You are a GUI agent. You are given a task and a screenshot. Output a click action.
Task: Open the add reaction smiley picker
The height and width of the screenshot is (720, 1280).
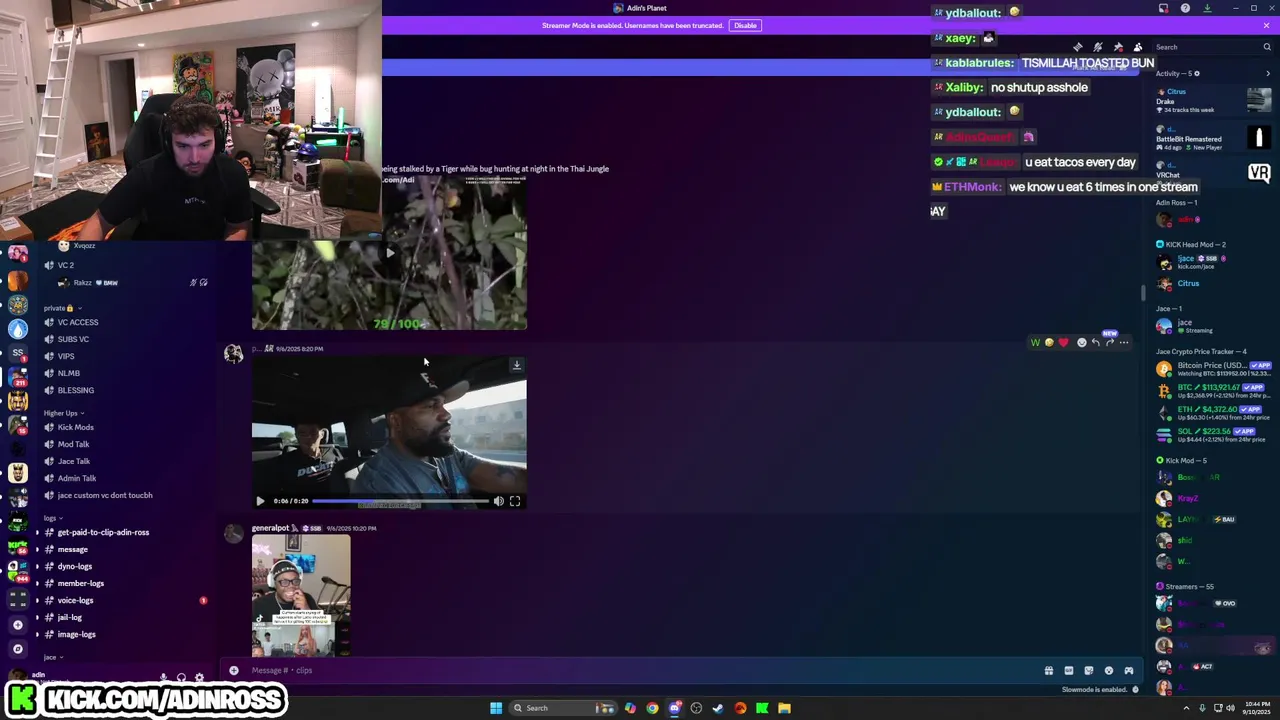1081,342
